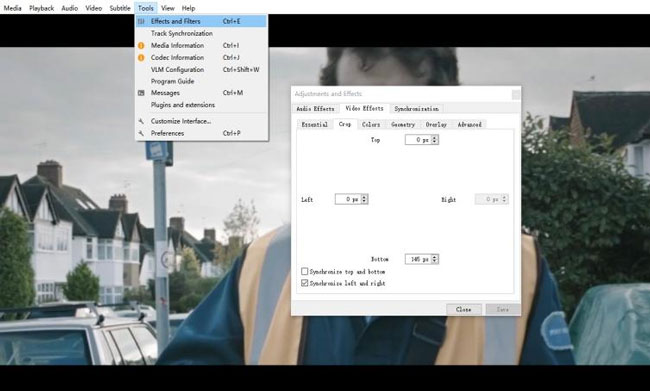Open the Colors sub-tab

(x=371, y=124)
